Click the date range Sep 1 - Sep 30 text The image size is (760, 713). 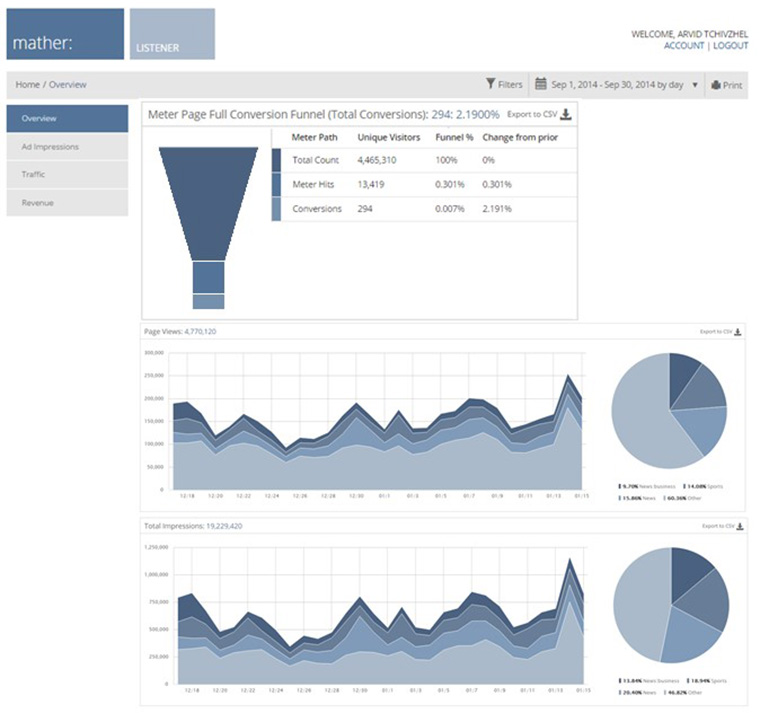(617, 85)
